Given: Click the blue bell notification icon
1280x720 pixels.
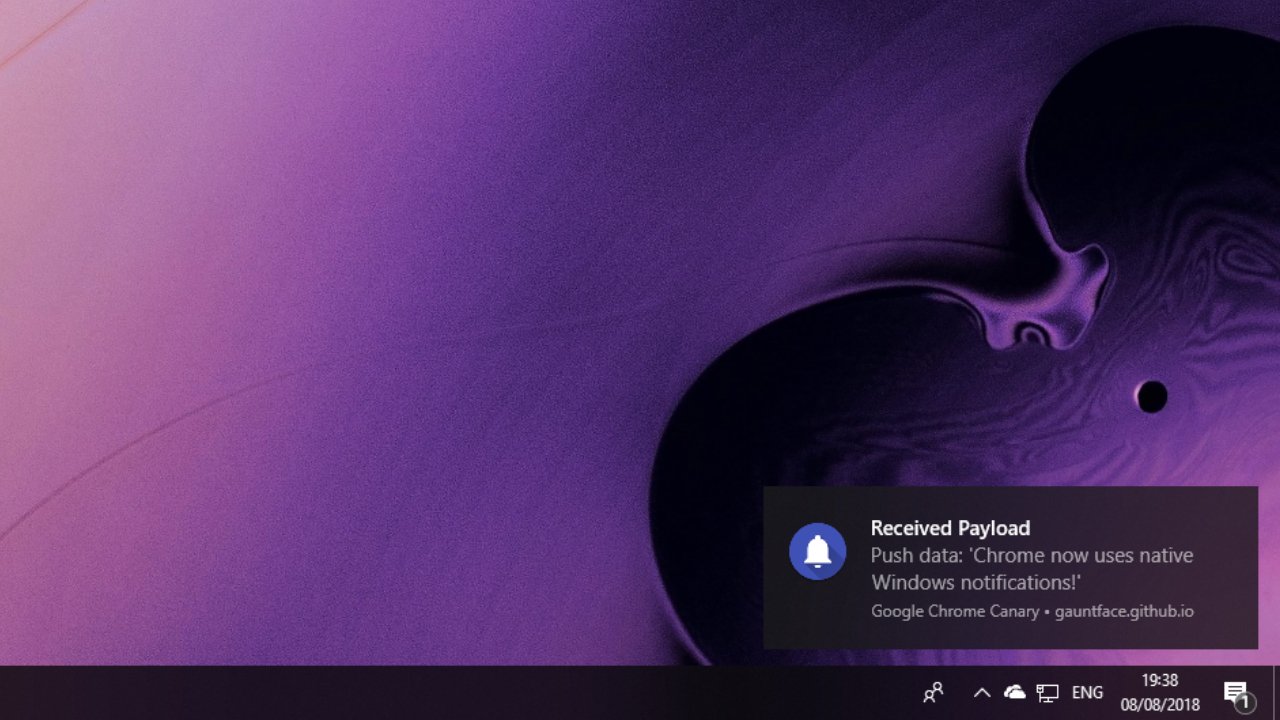Looking at the screenshot, I should 818,551.
